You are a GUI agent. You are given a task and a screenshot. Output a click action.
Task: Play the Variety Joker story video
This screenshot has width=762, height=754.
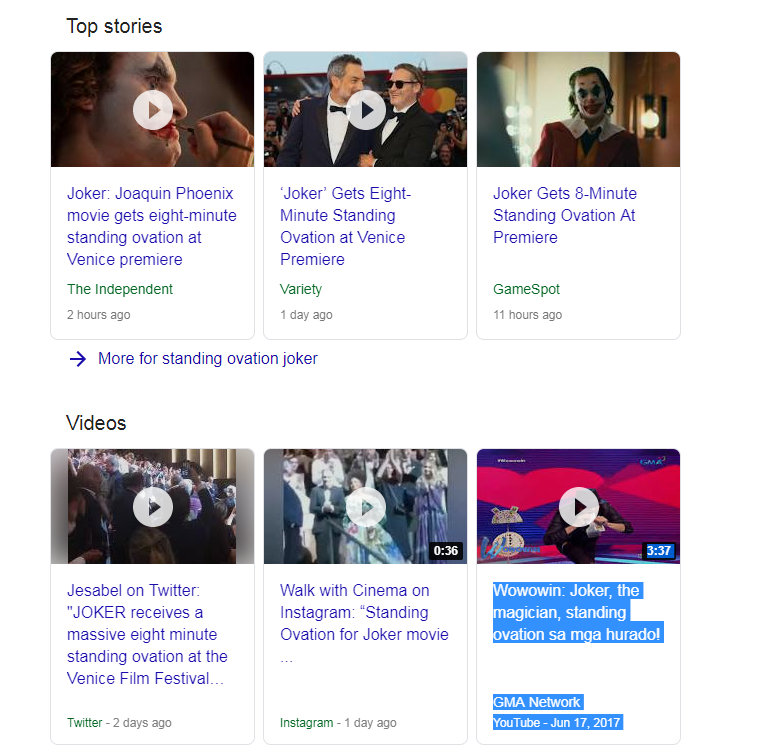[365, 110]
